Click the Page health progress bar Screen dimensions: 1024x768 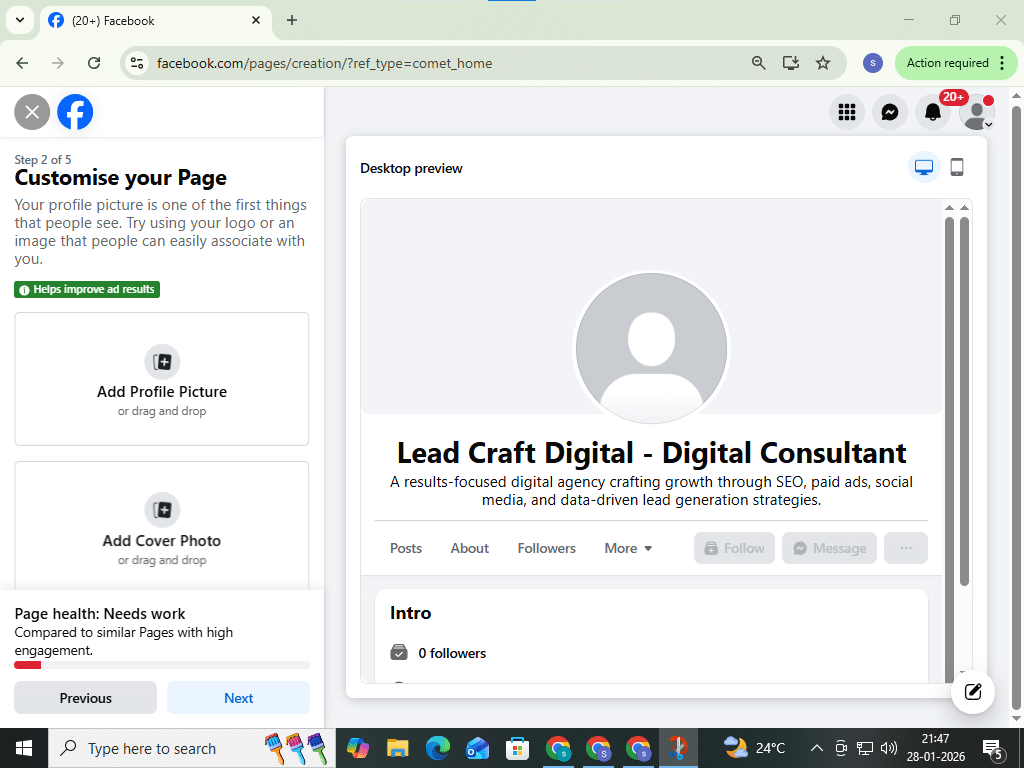pos(162,664)
